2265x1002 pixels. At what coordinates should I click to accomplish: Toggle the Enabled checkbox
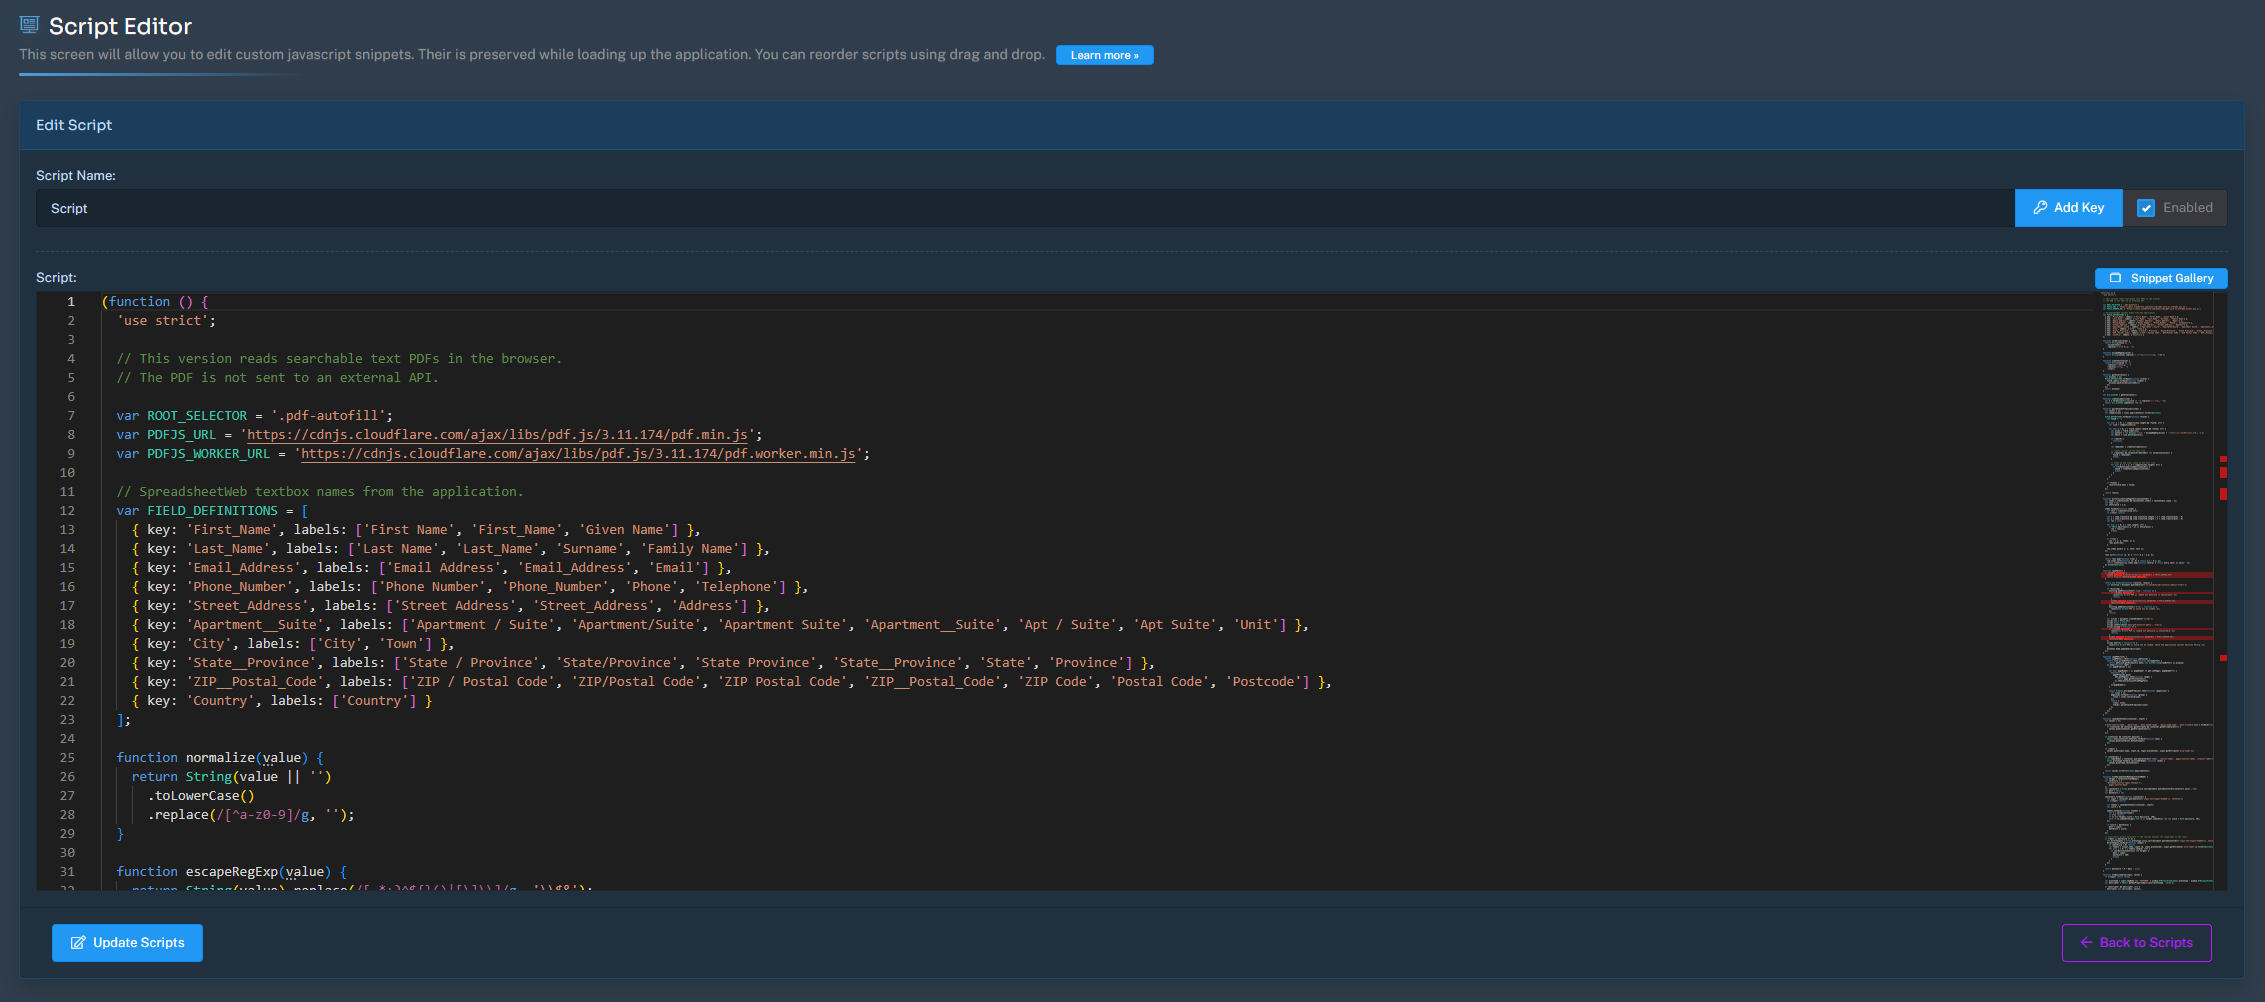pyautogui.click(x=2146, y=208)
